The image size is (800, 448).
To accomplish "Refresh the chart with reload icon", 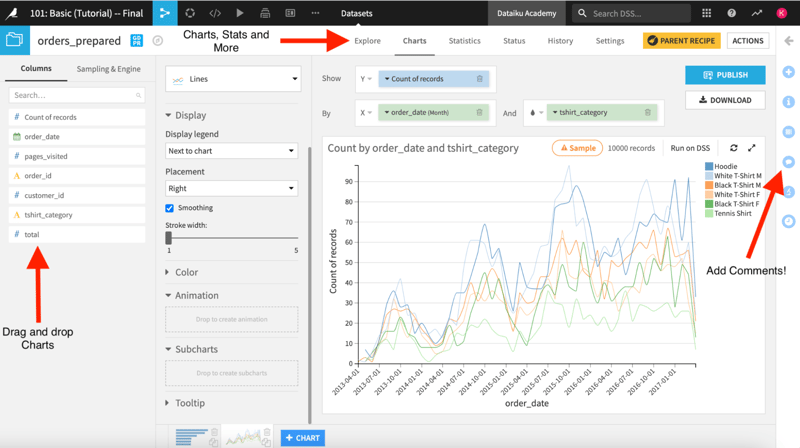I will coord(734,148).
